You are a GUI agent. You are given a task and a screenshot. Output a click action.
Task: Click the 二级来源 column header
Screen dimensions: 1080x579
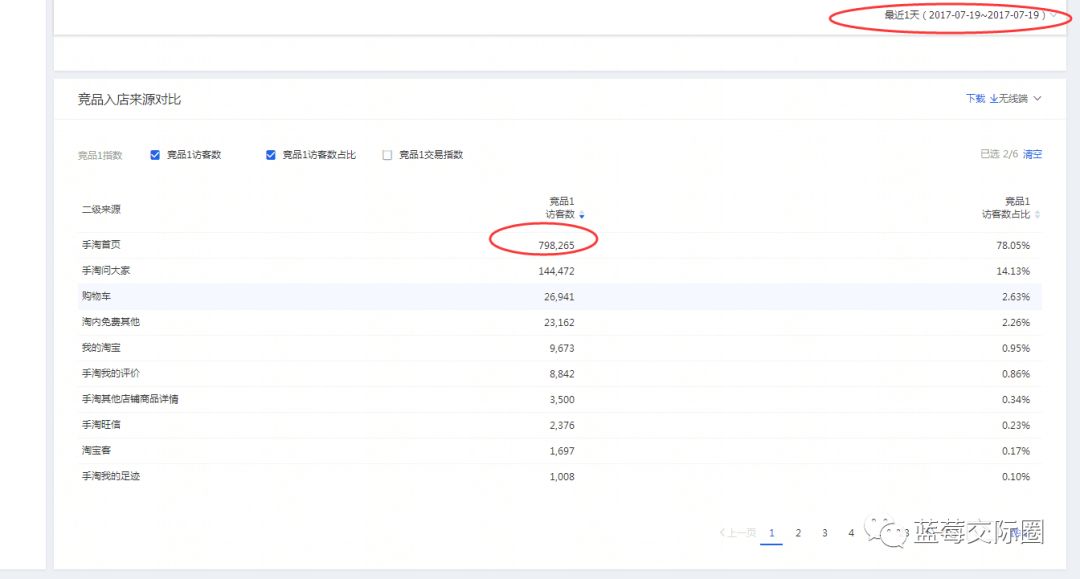pos(101,210)
